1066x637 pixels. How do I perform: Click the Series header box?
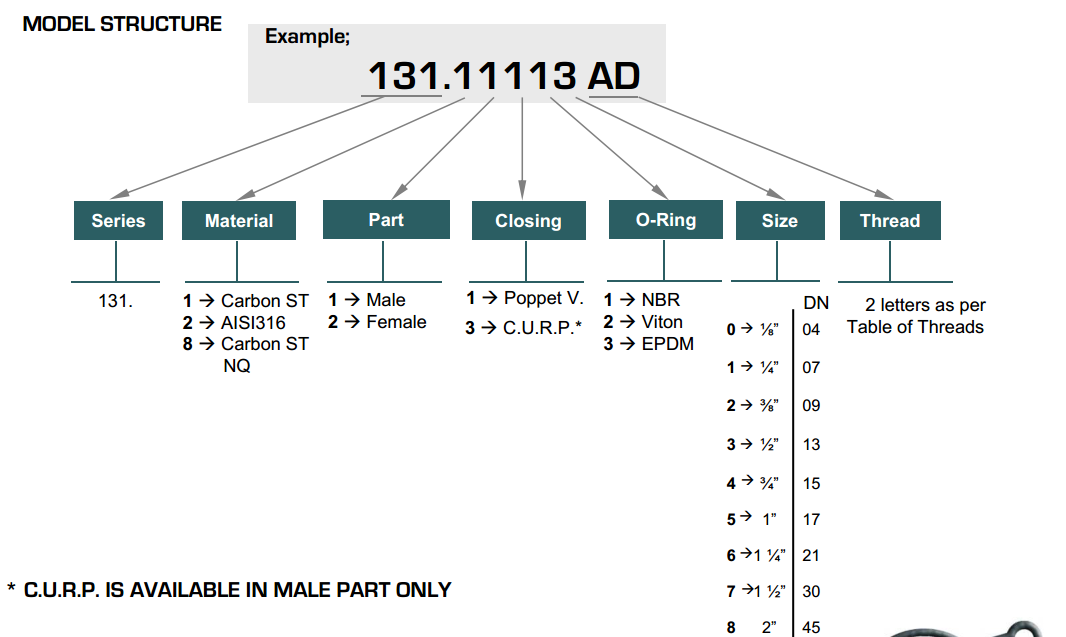(x=118, y=221)
